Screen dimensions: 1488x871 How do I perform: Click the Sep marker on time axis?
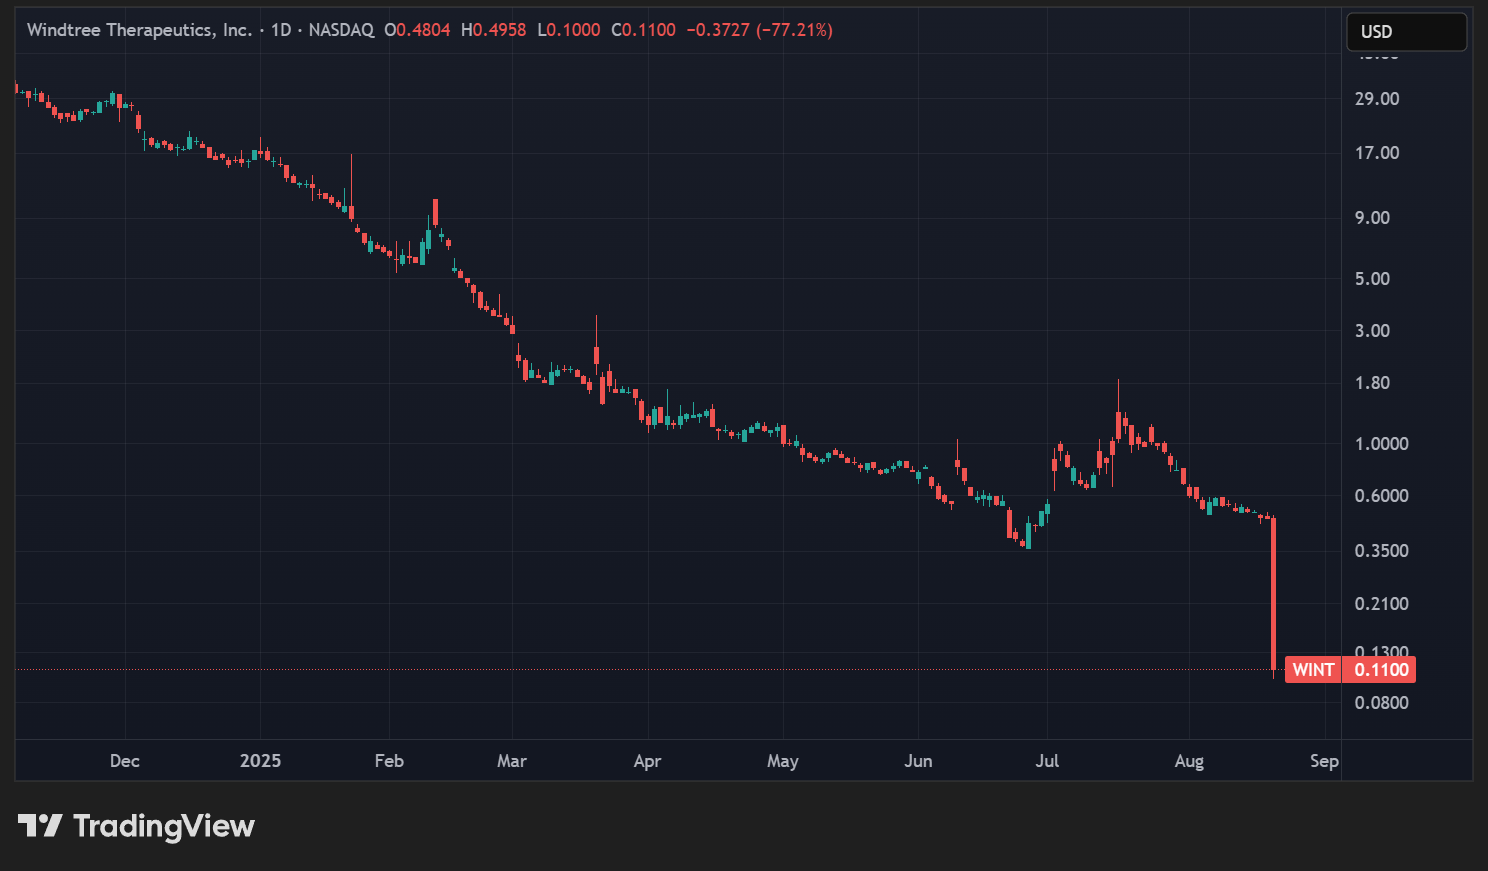click(x=1324, y=761)
